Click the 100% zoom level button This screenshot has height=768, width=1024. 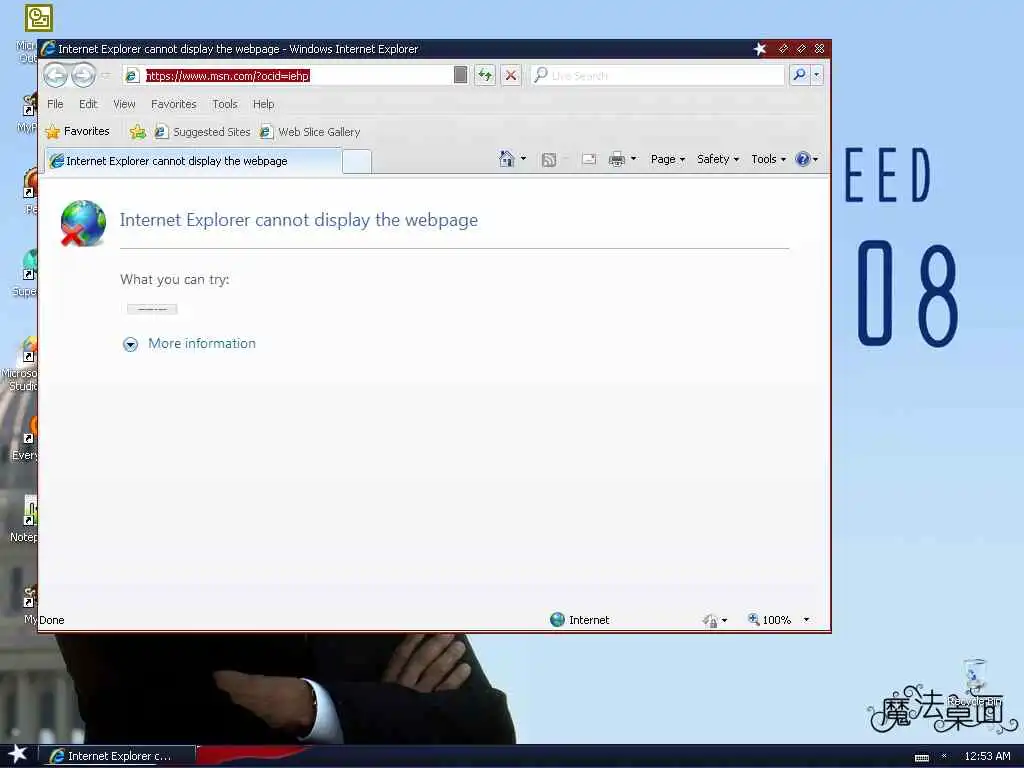pos(769,620)
